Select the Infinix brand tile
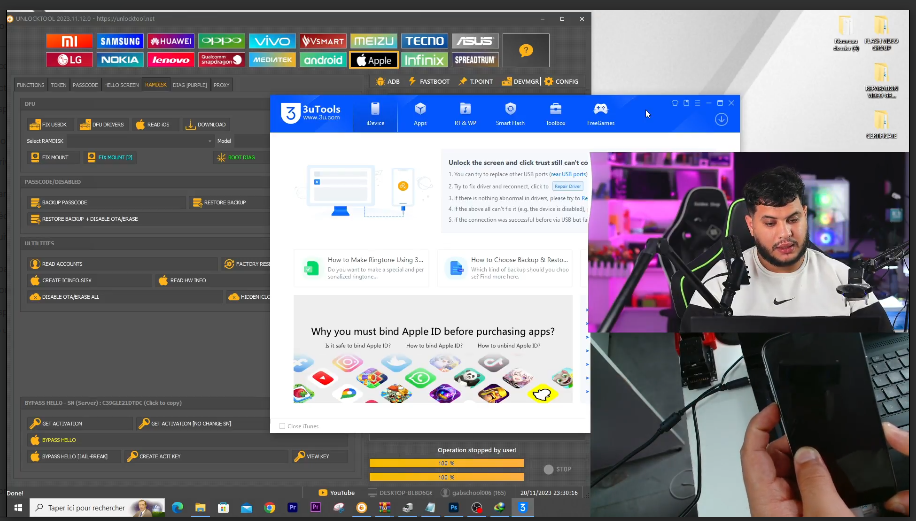This screenshot has height=521, width=916. pos(425,60)
